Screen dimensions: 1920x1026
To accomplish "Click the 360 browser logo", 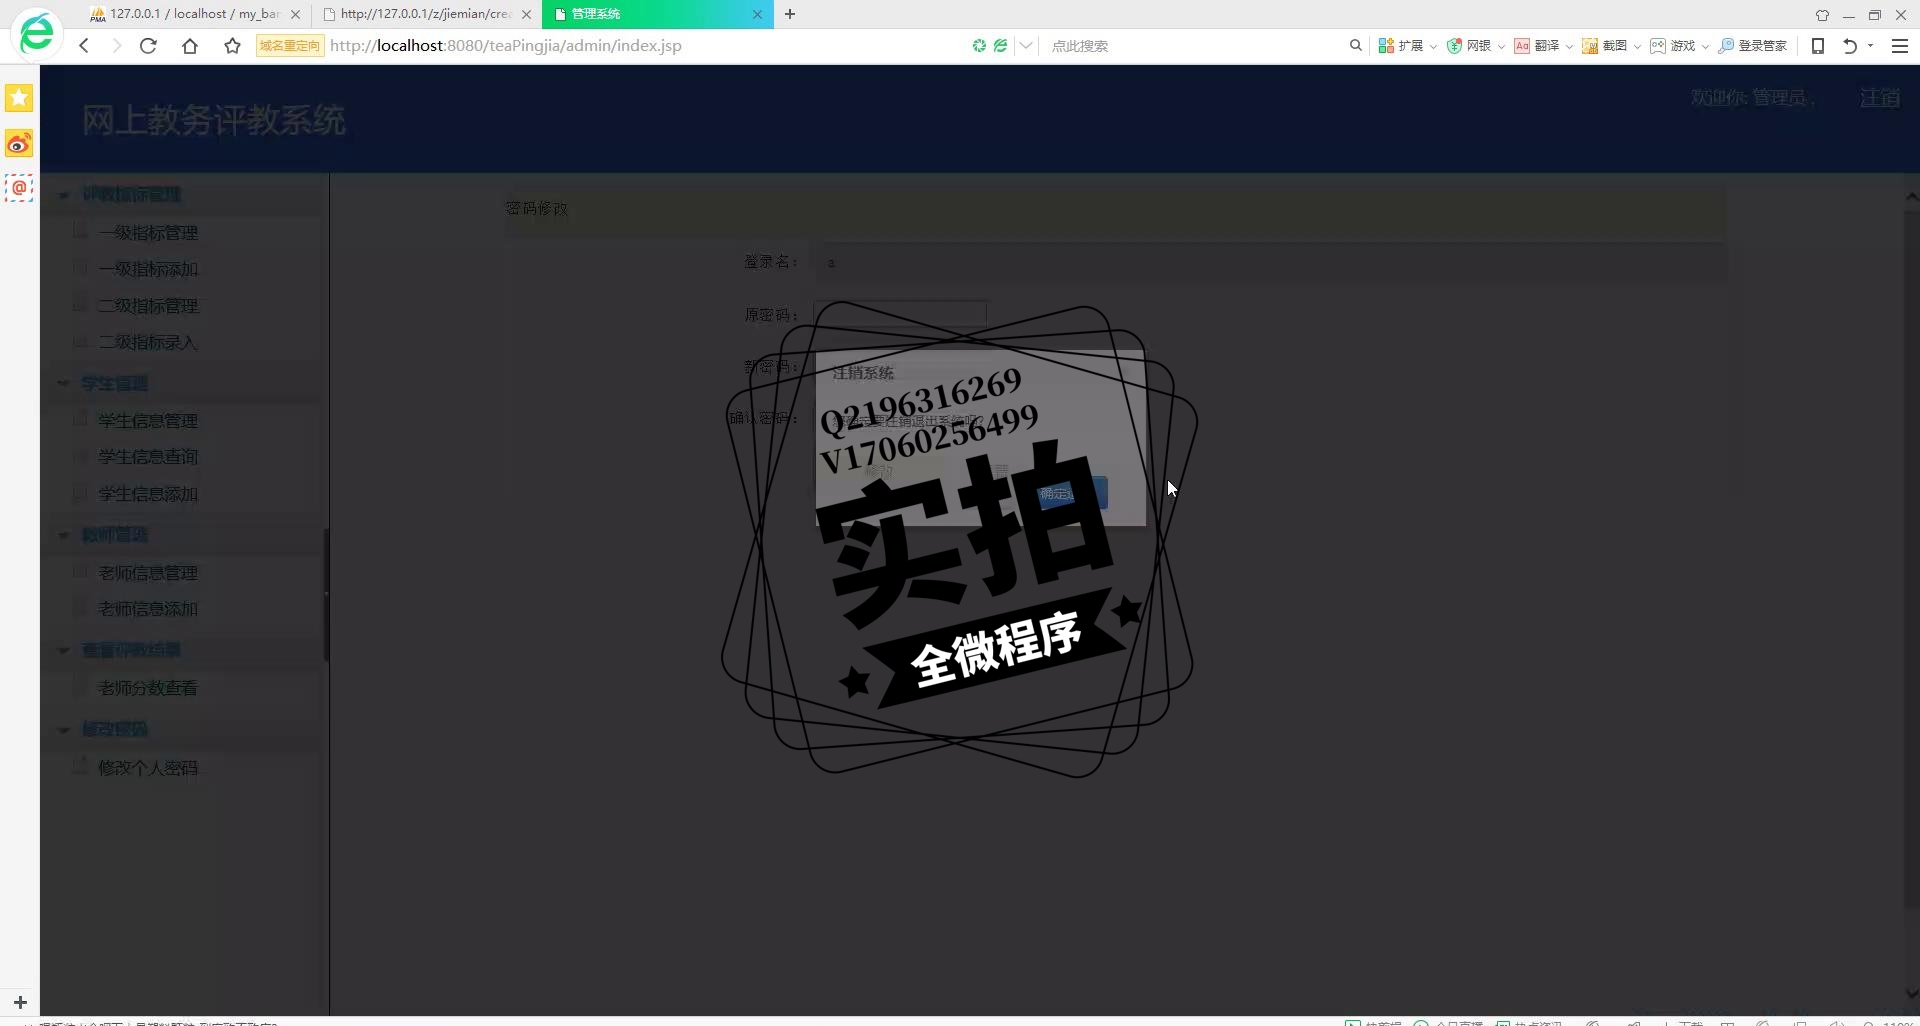I will 37,33.
